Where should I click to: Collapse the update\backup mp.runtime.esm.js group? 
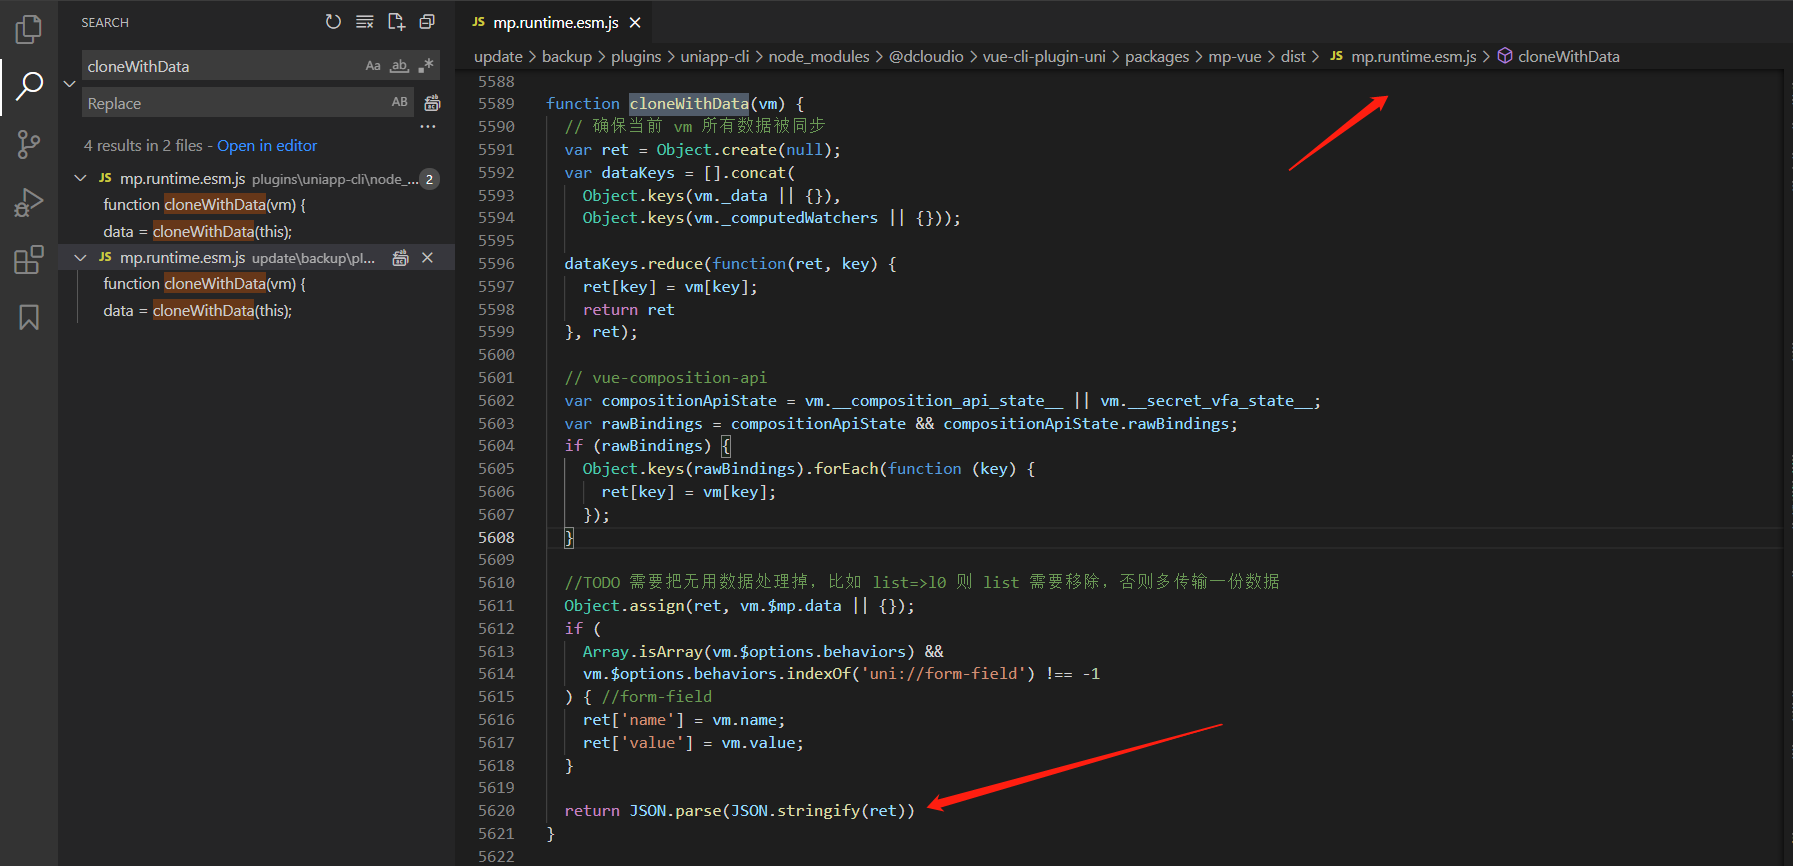click(x=81, y=258)
